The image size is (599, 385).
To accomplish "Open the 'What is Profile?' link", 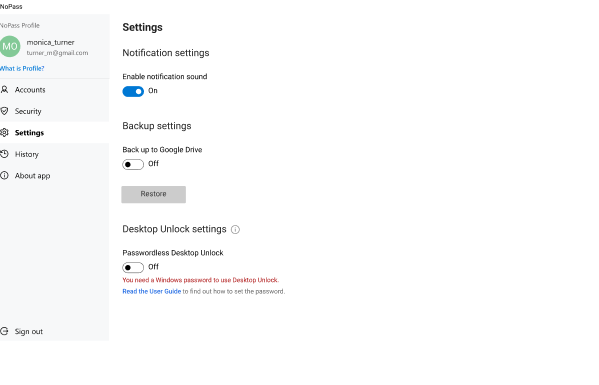I will click(22, 69).
